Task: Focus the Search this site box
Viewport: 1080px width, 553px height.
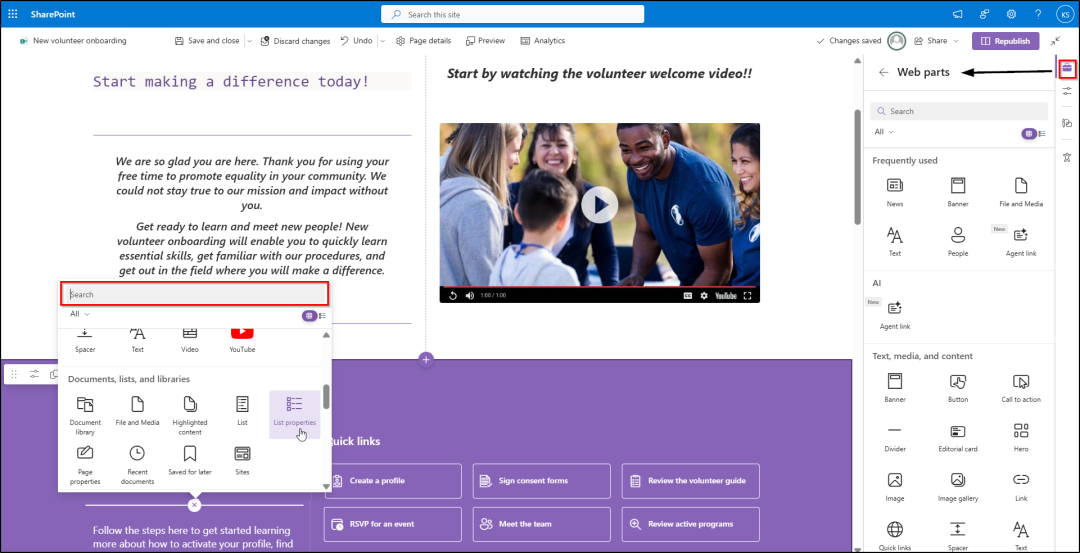Action: (x=512, y=14)
